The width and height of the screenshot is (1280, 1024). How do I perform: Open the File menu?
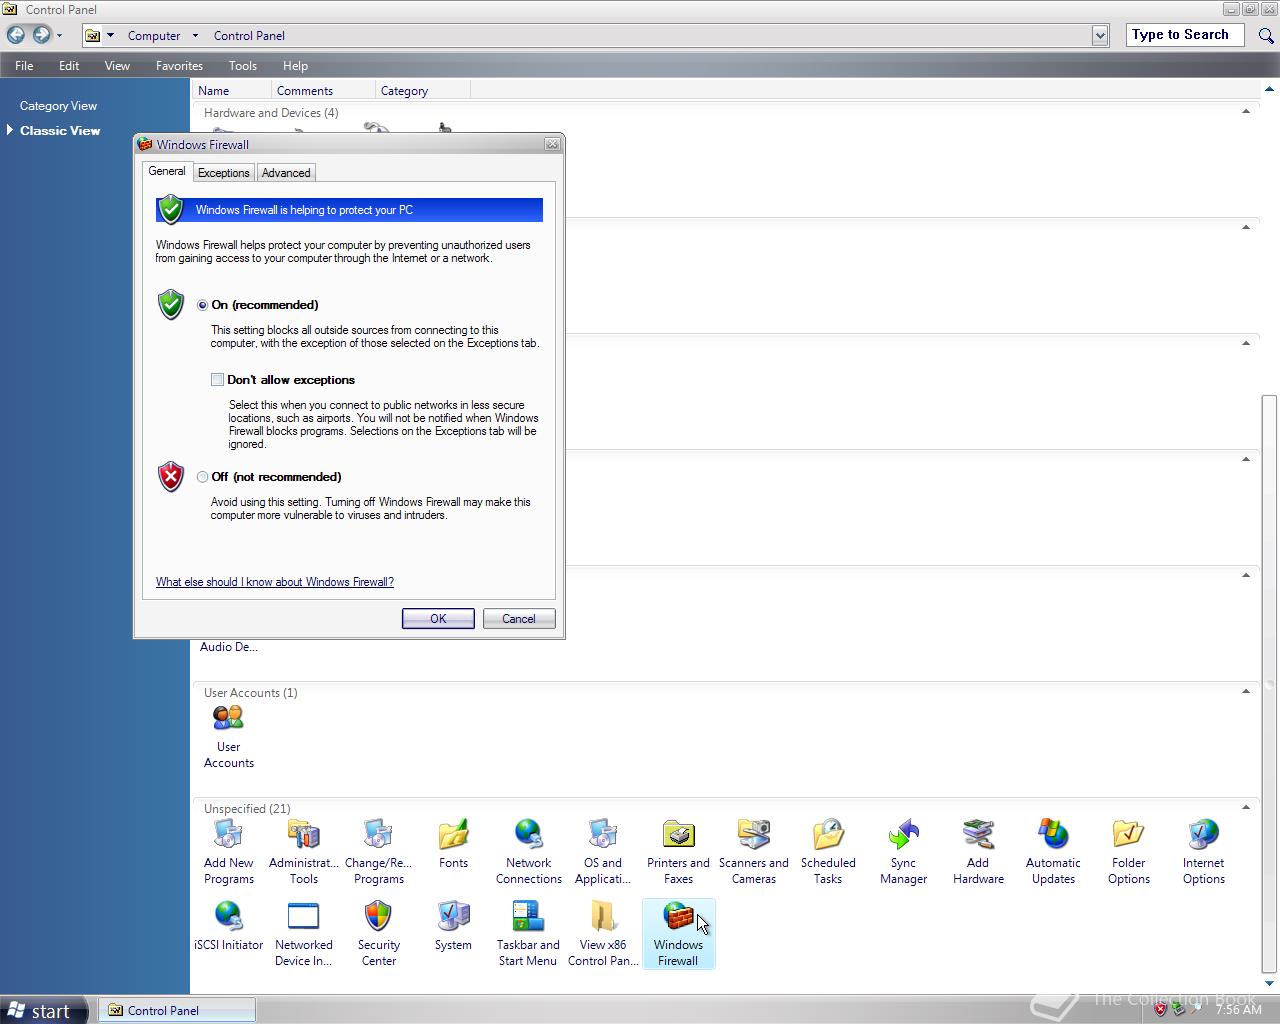click(24, 66)
